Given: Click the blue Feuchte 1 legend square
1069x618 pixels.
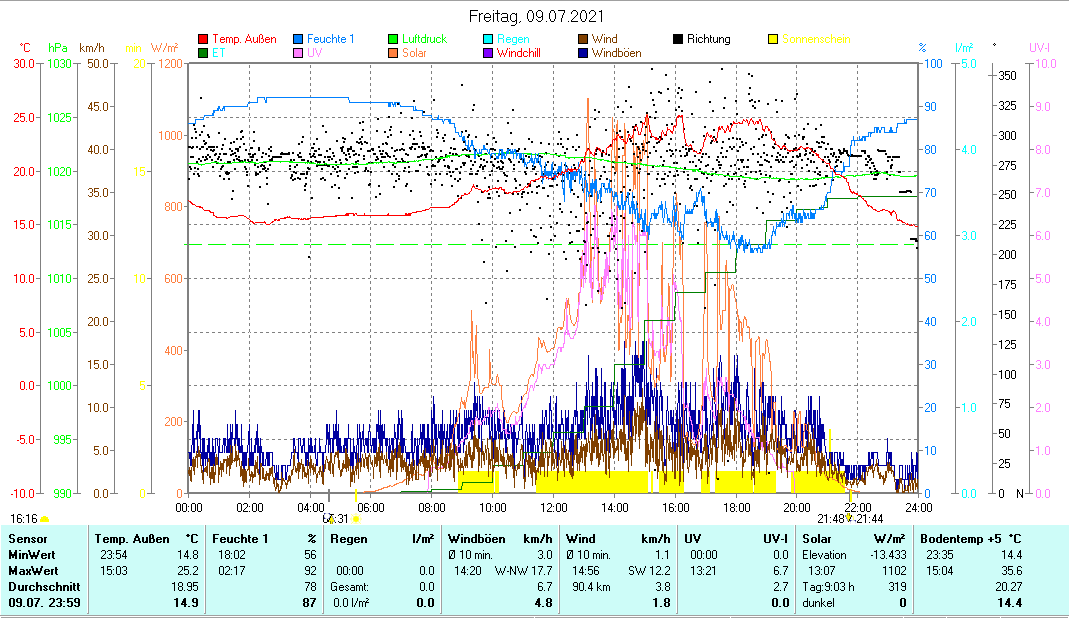Looking at the screenshot, I should coord(299,40).
